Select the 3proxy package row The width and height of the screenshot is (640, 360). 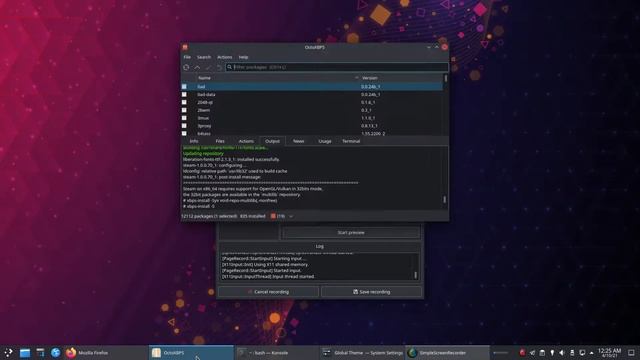(312, 126)
